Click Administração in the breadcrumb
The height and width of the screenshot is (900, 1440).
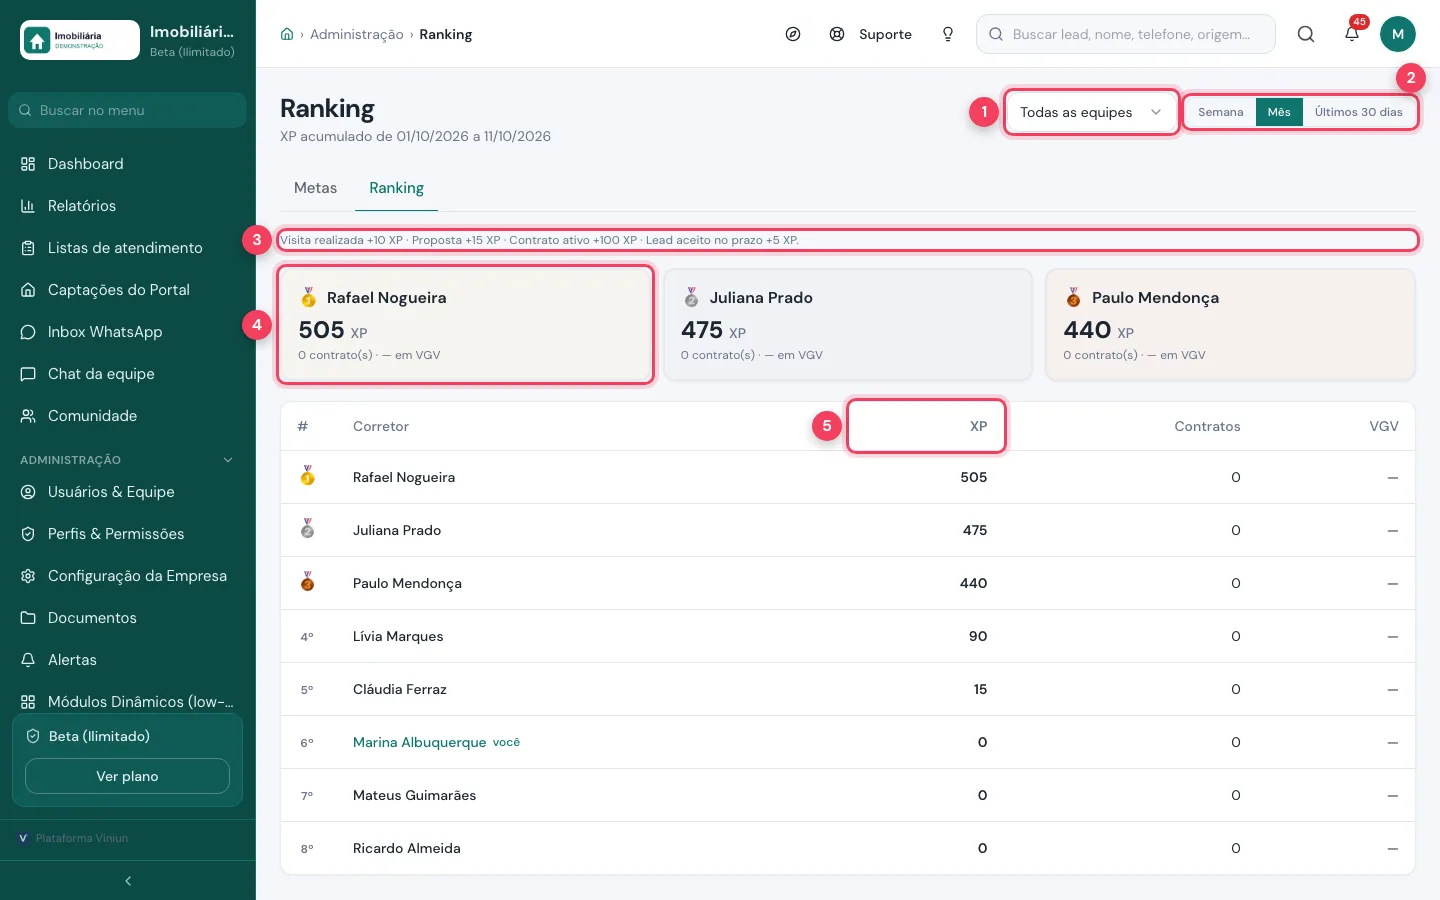point(357,34)
